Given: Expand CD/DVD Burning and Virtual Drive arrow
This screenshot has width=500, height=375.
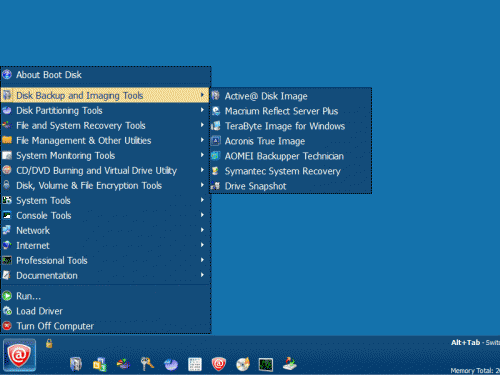Looking at the screenshot, I should (x=202, y=170).
